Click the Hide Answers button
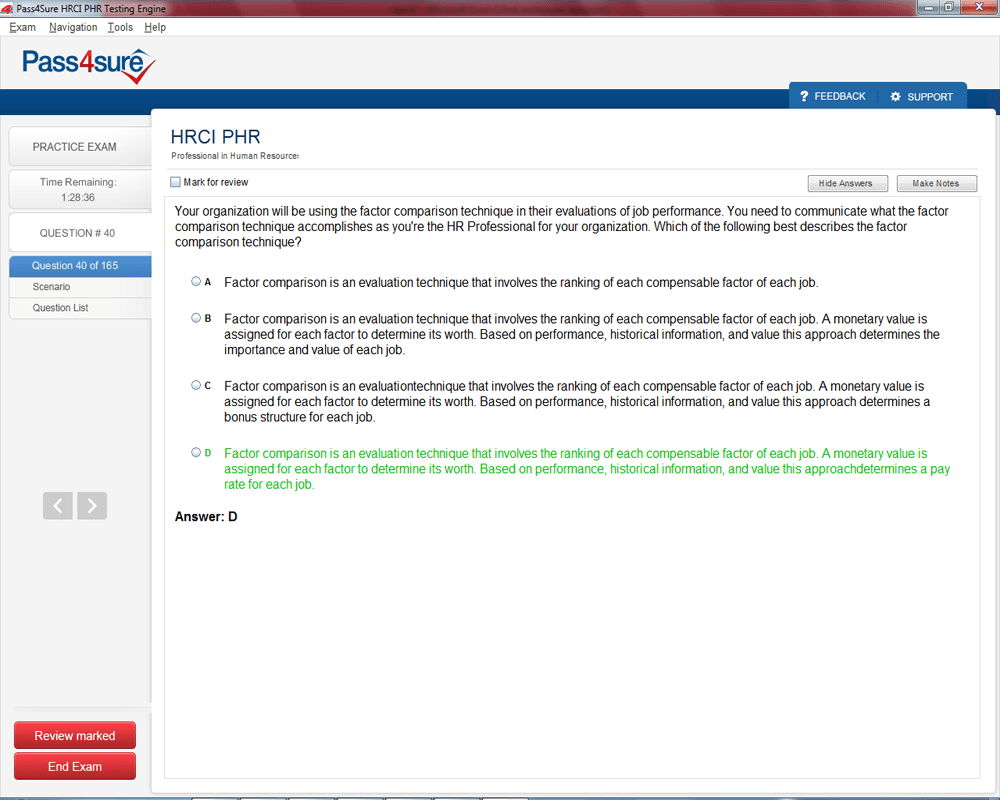Screen dimensions: 1000x800 coord(848,183)
